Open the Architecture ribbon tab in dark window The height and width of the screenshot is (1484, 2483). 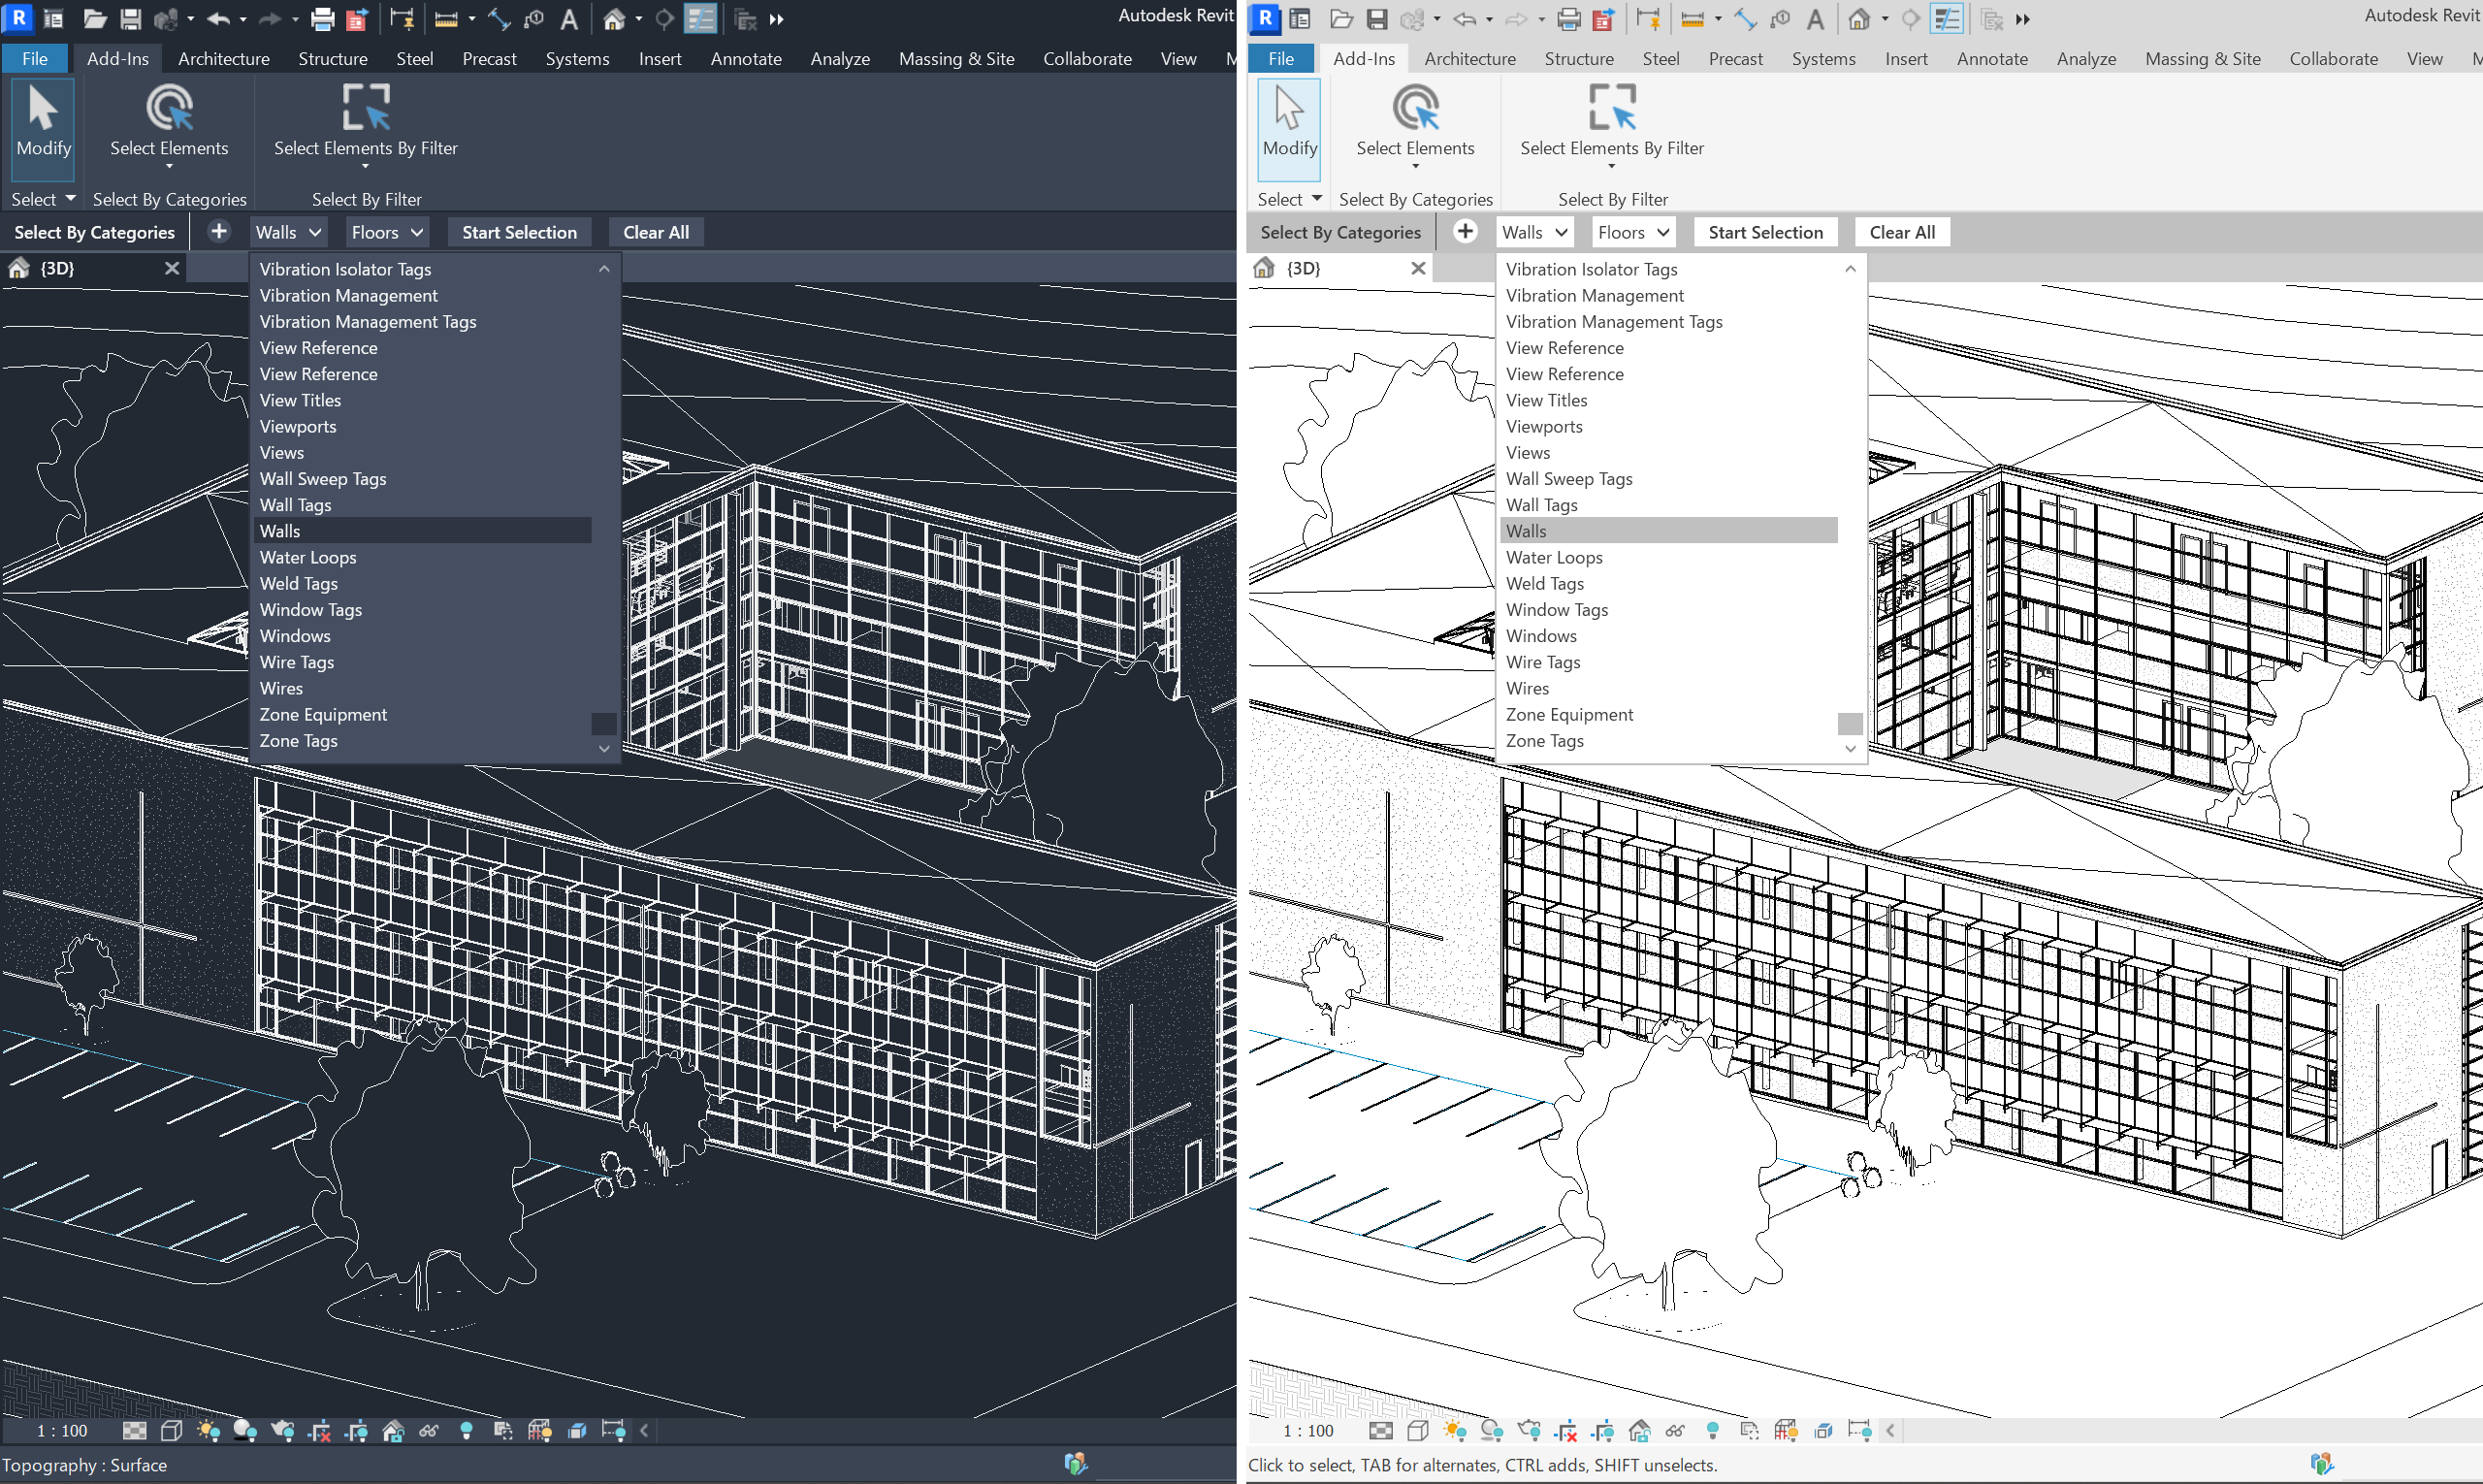[223, 58]
